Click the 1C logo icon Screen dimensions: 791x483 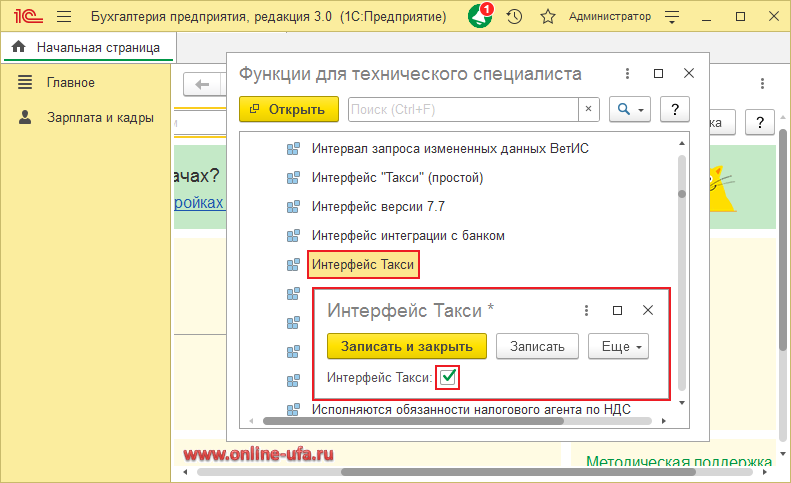point(28,17)
